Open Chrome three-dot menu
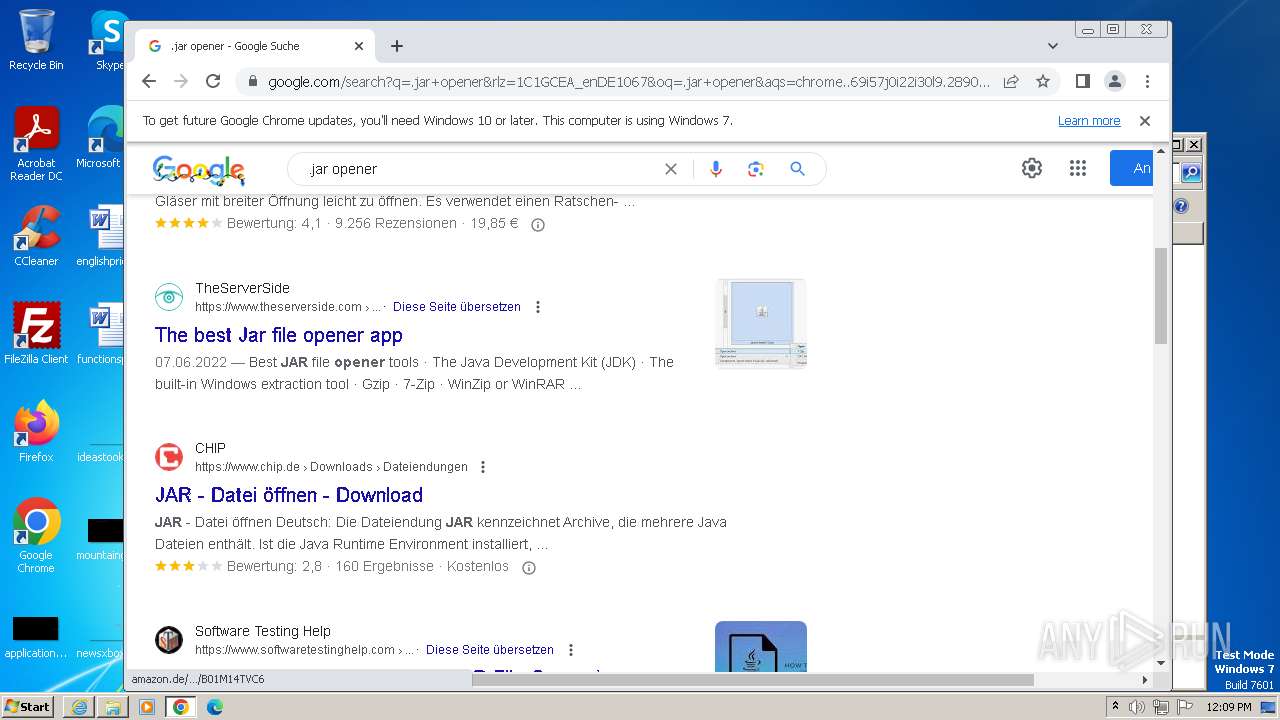This screenshot has width=1280, height=720. point(1147,81)
